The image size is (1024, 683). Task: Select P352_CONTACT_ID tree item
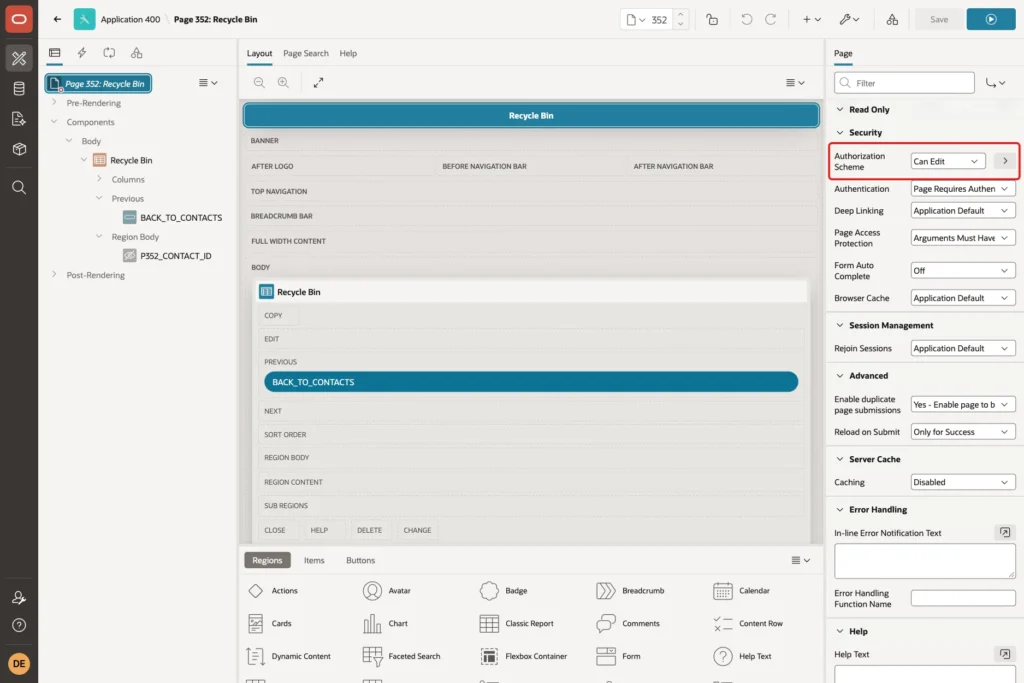[x=176, y=256]
